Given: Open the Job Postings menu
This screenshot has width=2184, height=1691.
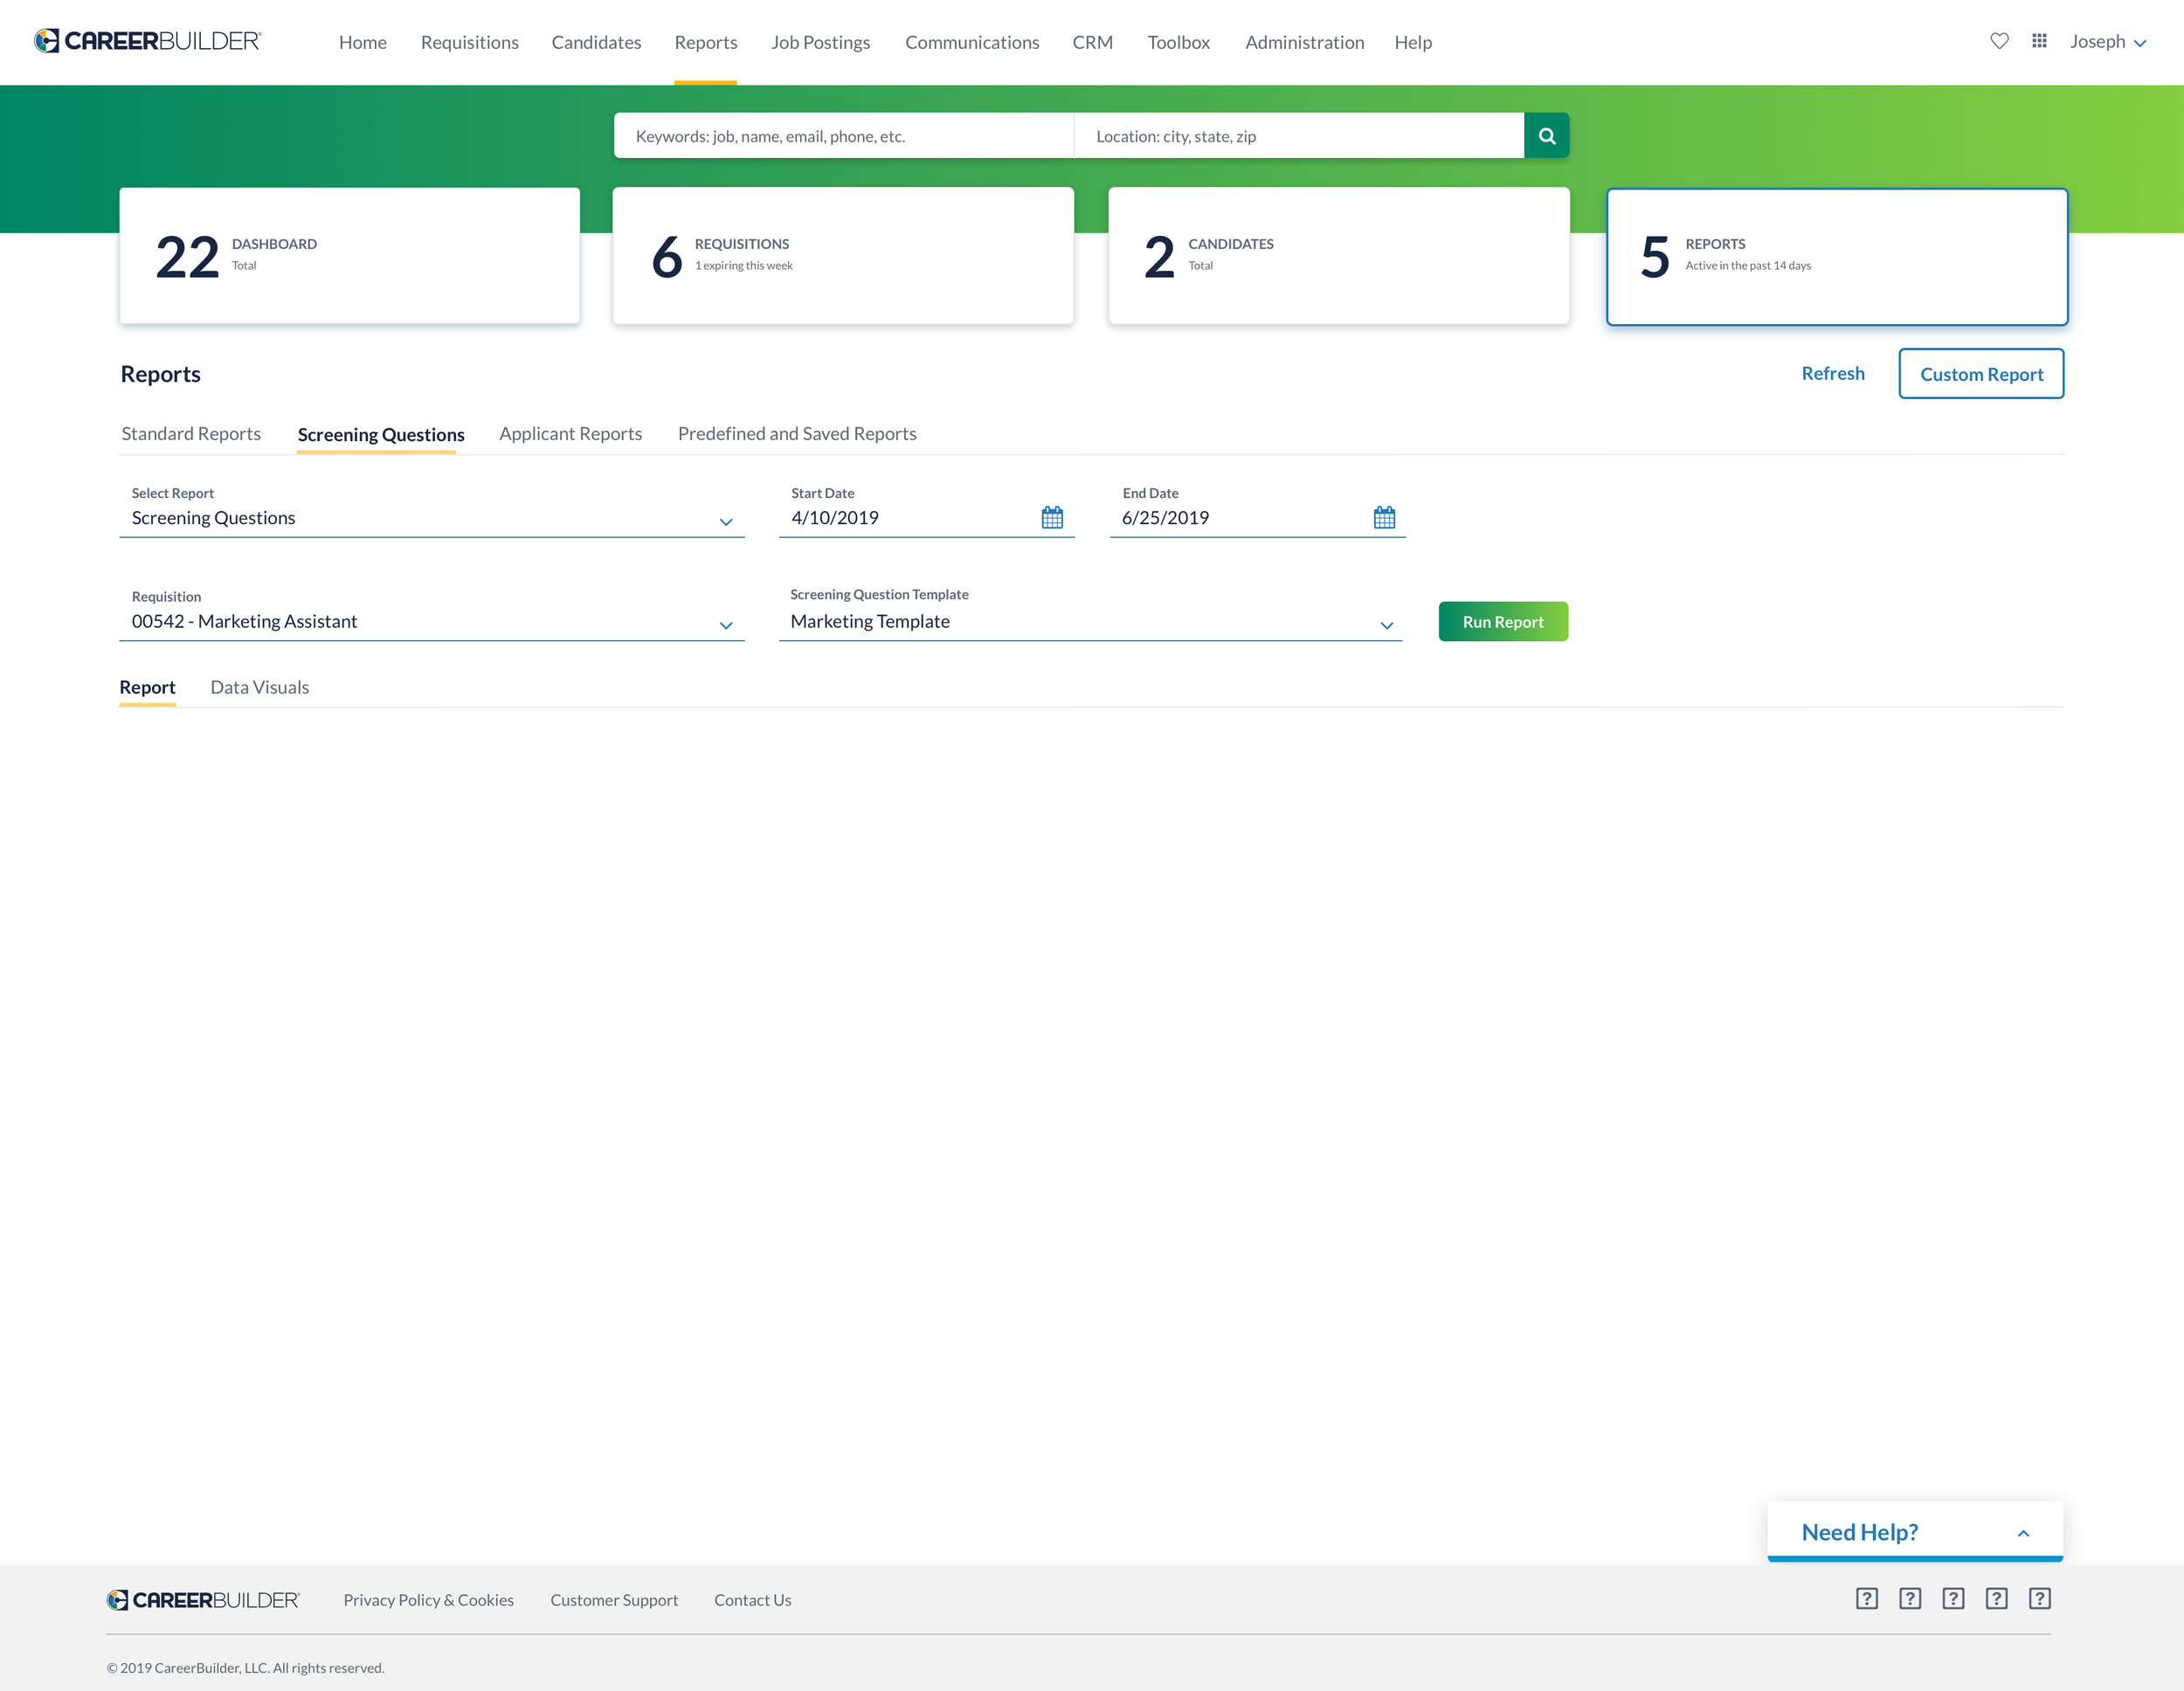Looking at the screenshot, I should pos(820,42).
